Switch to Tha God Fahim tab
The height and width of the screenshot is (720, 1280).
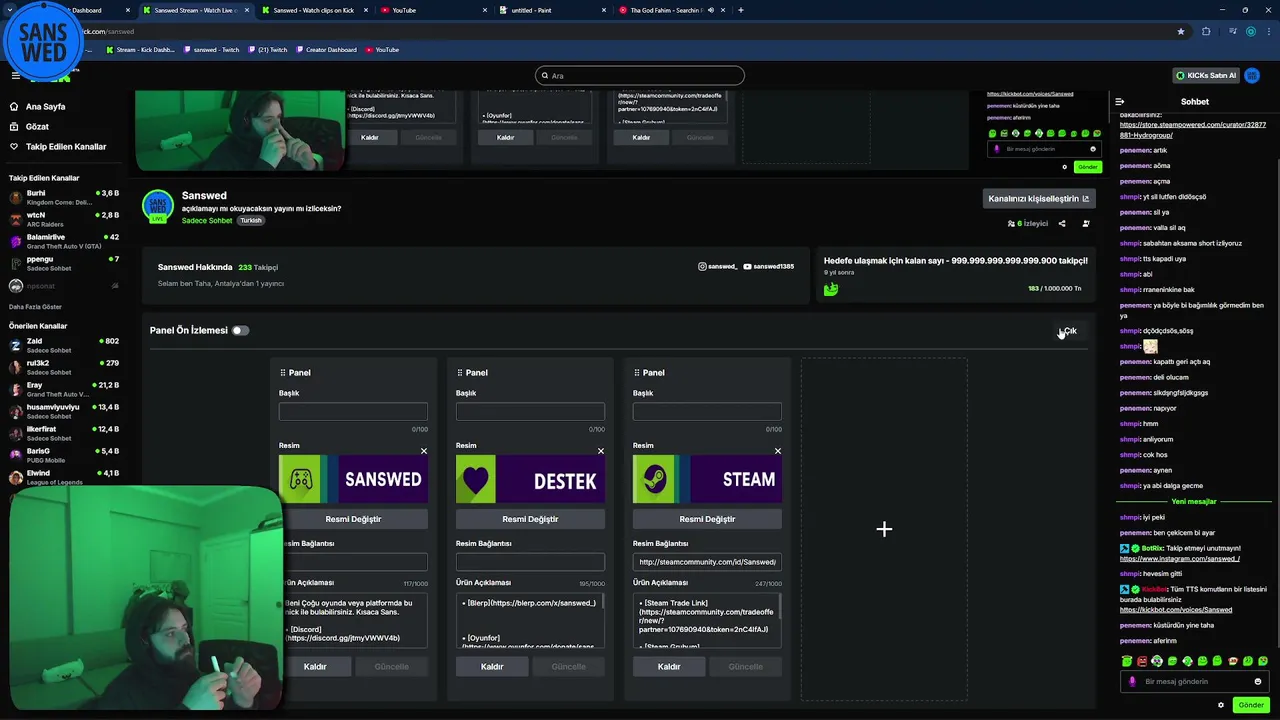672,10
